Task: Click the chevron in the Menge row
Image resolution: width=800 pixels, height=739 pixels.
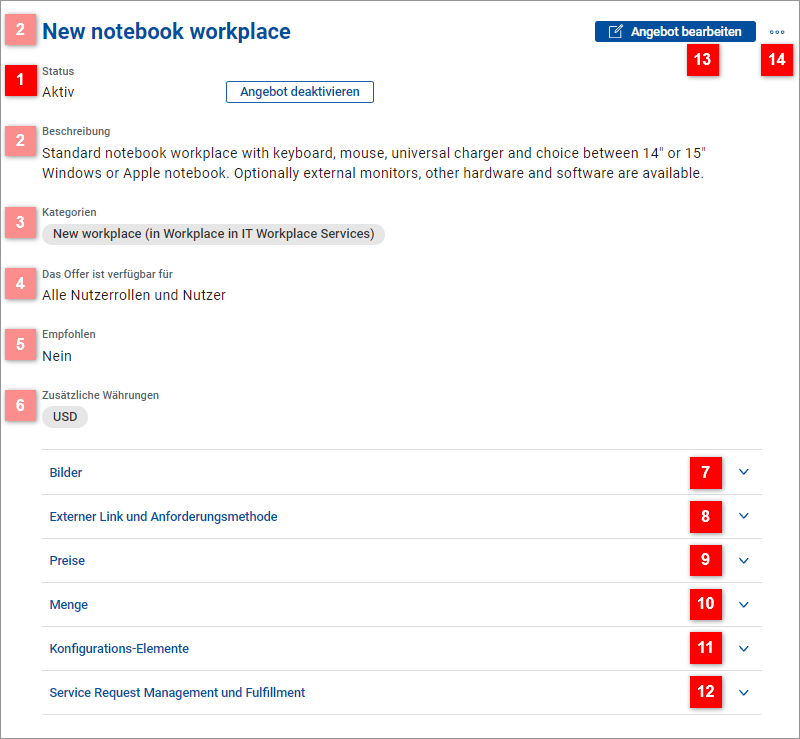Action: click(x=743, y=604)
